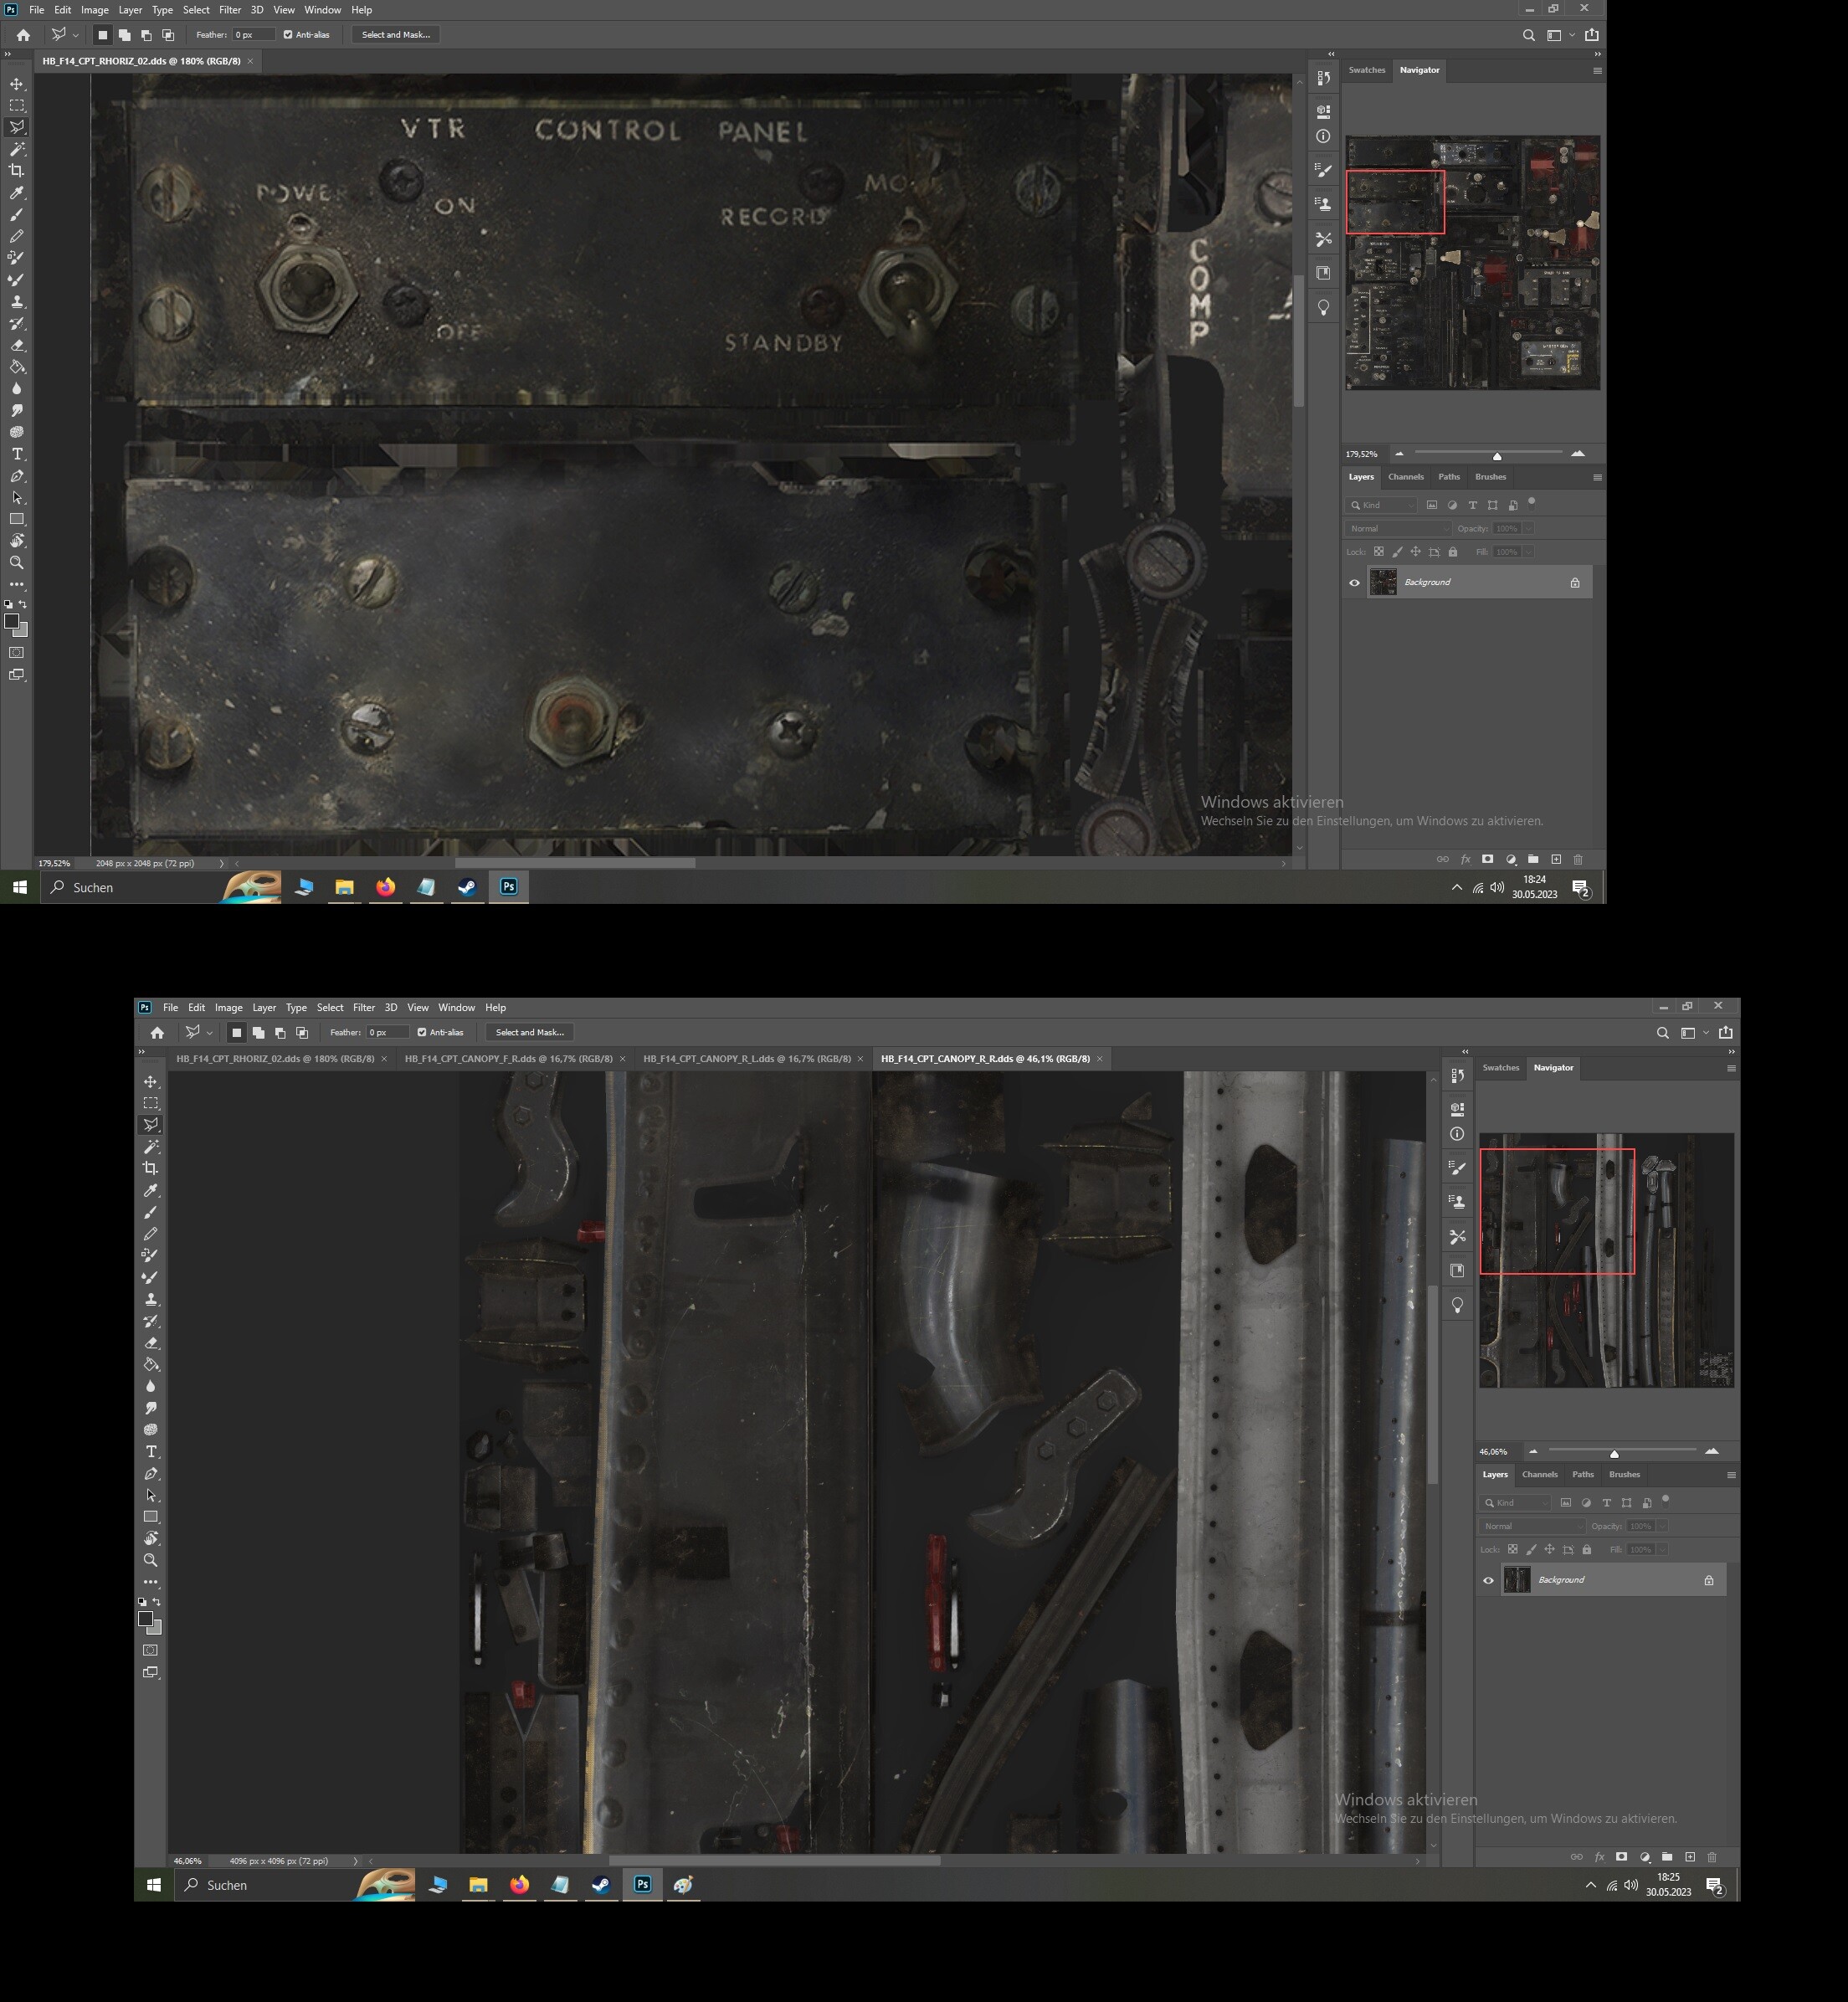Select the Zoom tool in bottom window
Screen dimensions: 1848x2002
pyautogui.click(x=151, y=1560)
